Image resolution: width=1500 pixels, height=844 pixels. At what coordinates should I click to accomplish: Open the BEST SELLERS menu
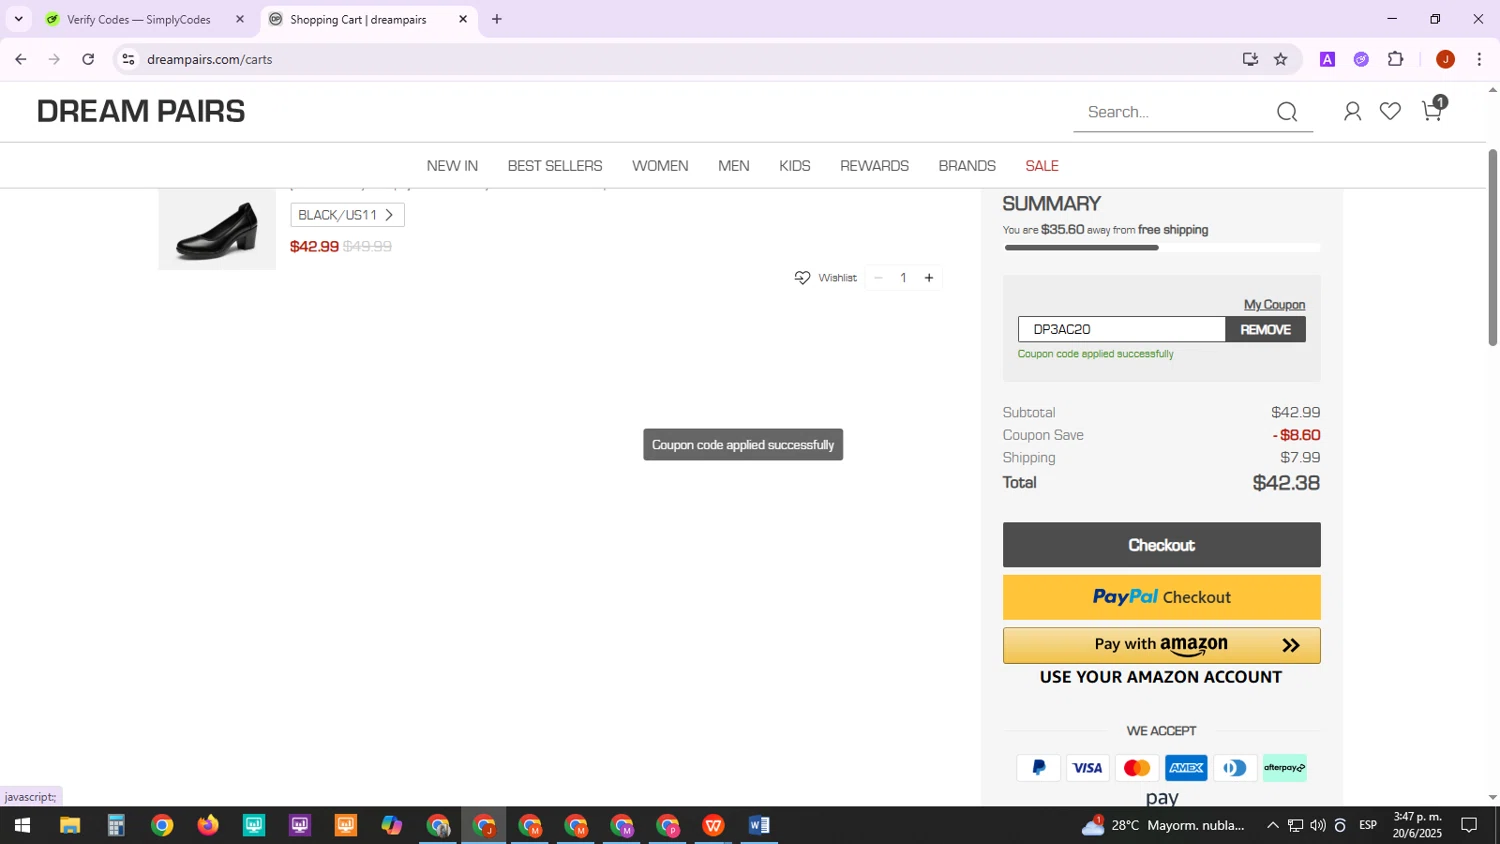[x=555, y=166]
